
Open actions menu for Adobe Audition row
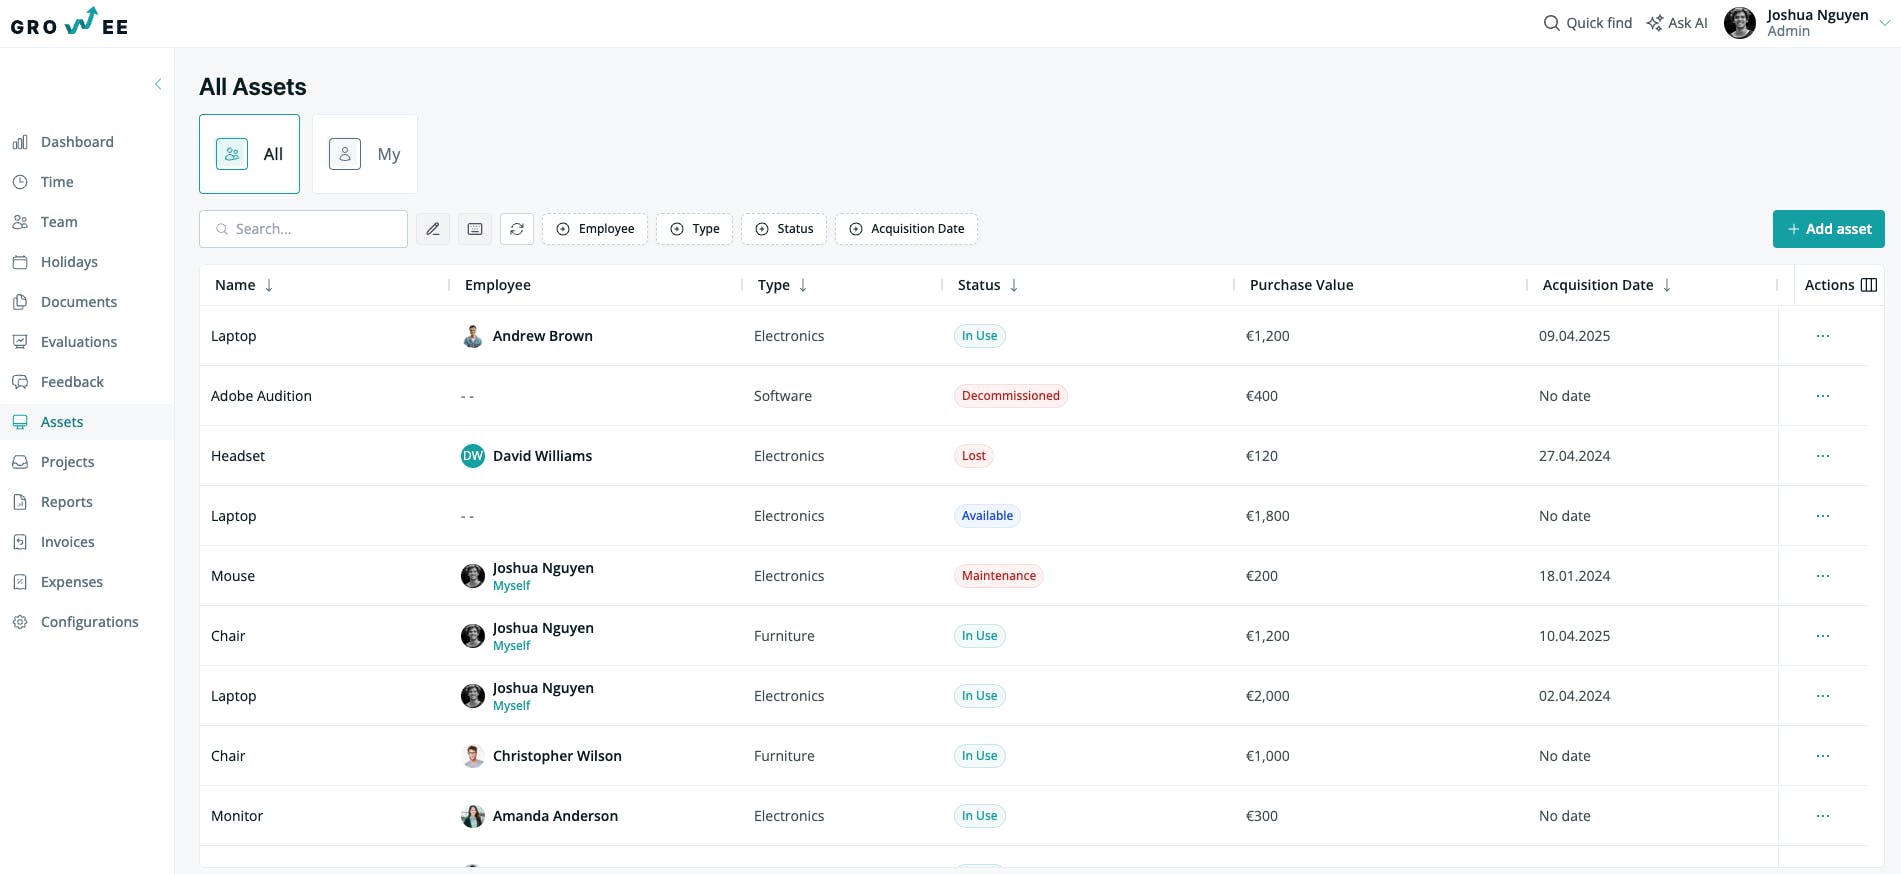point(1823,396)
